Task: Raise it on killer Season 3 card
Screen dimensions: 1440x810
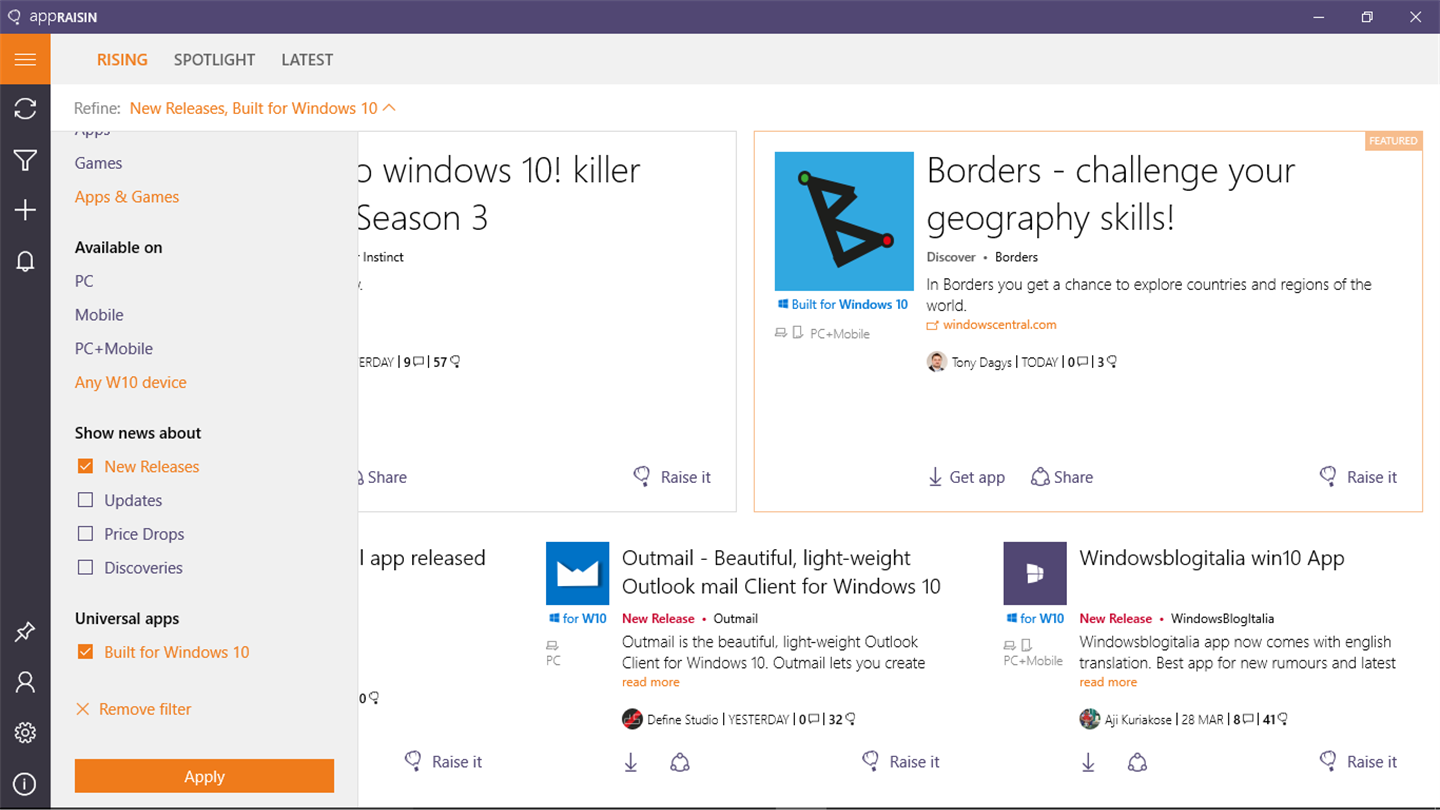Action: pos(672,477)
